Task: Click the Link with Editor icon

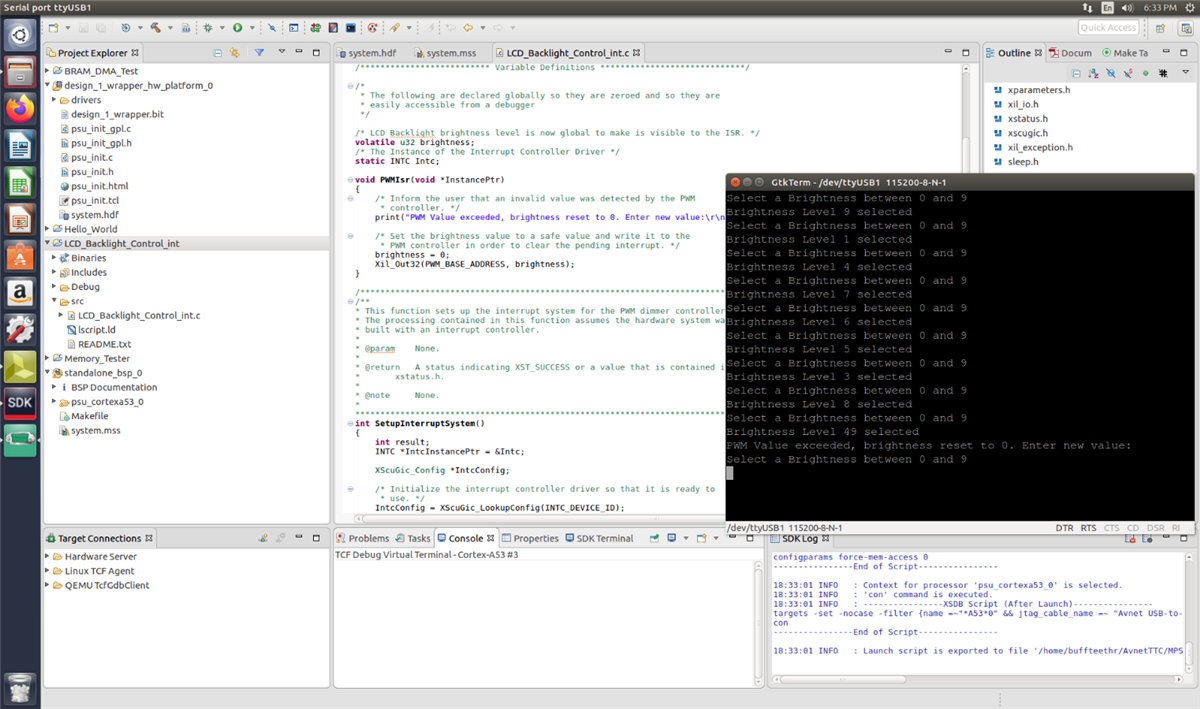Action: pyautogui.click(x=234, y=53)
